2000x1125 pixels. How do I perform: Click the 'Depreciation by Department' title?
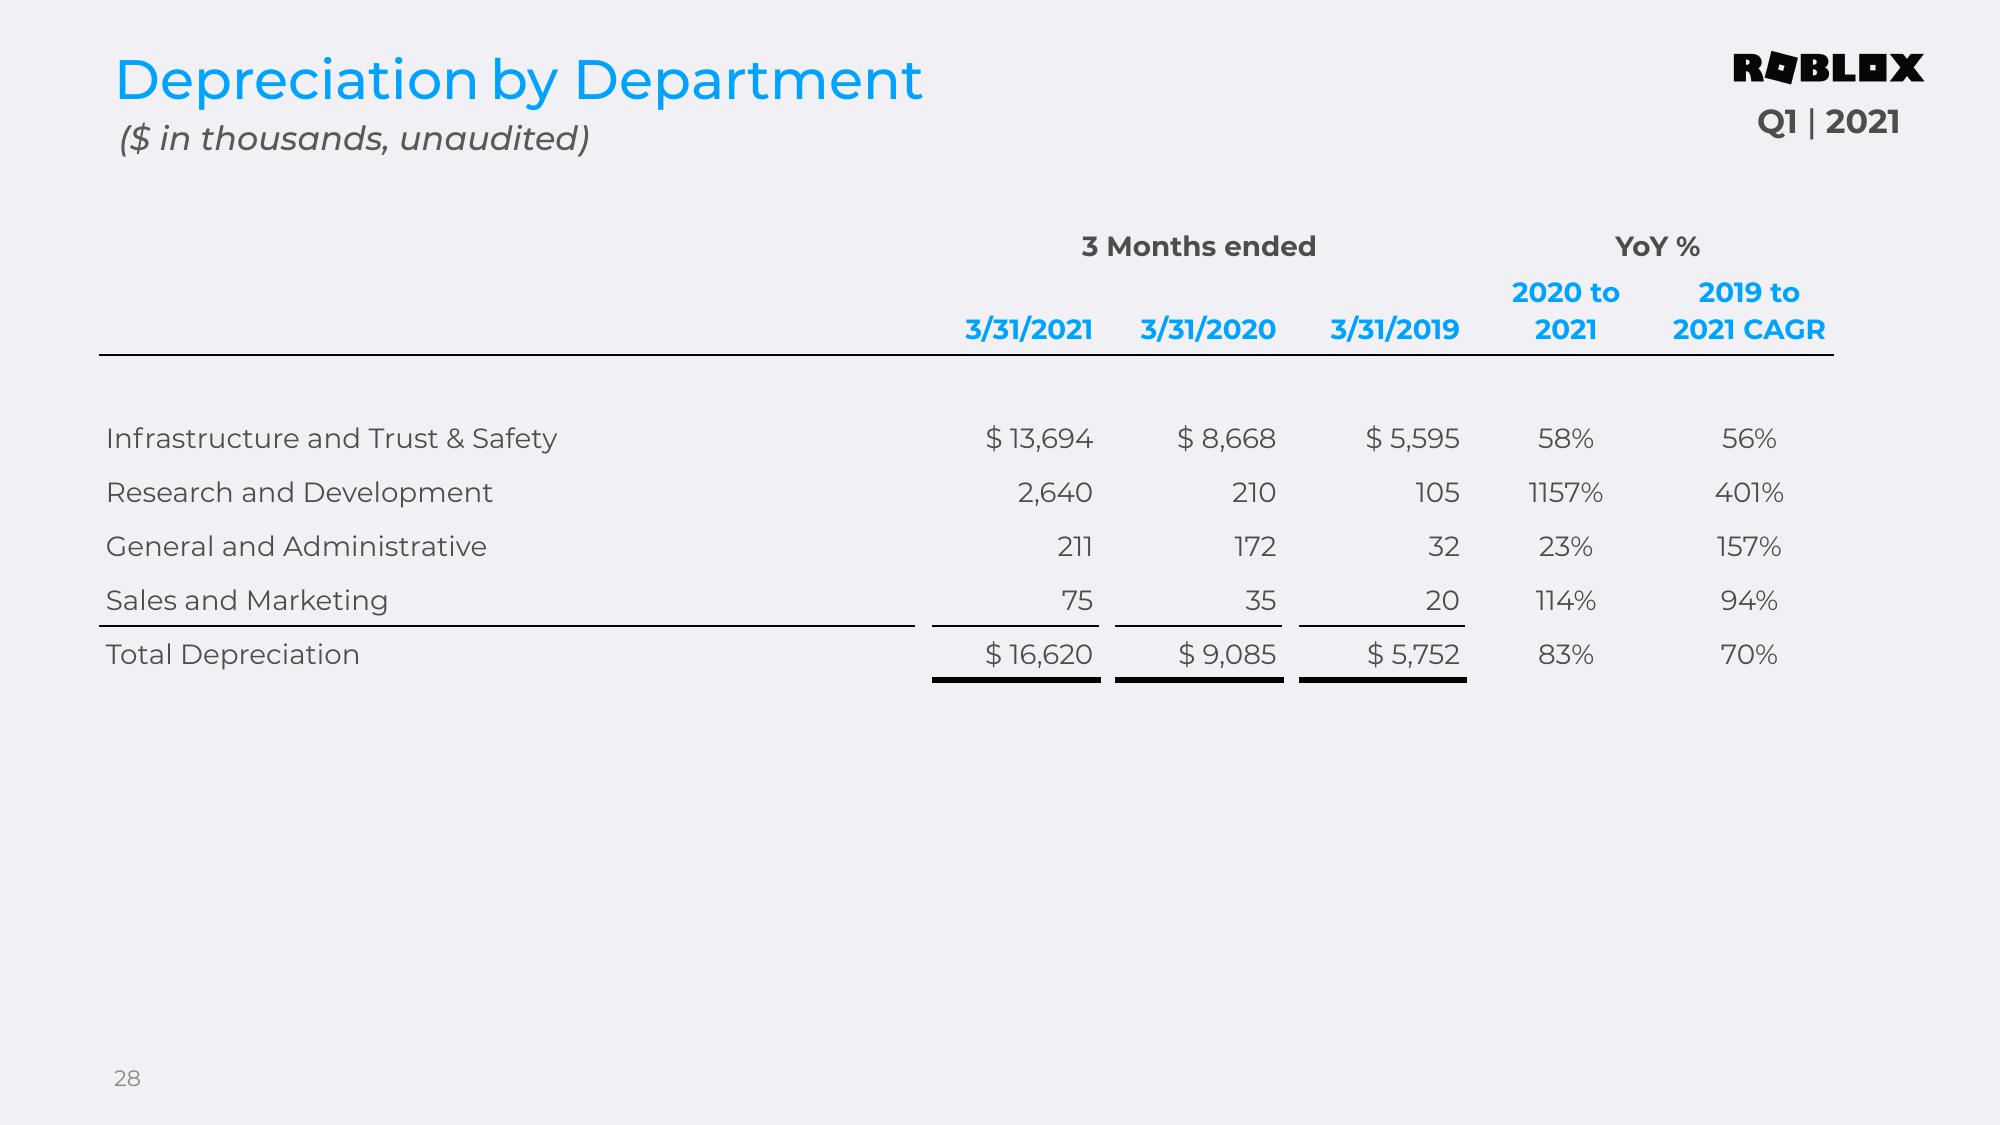(519, 80)
